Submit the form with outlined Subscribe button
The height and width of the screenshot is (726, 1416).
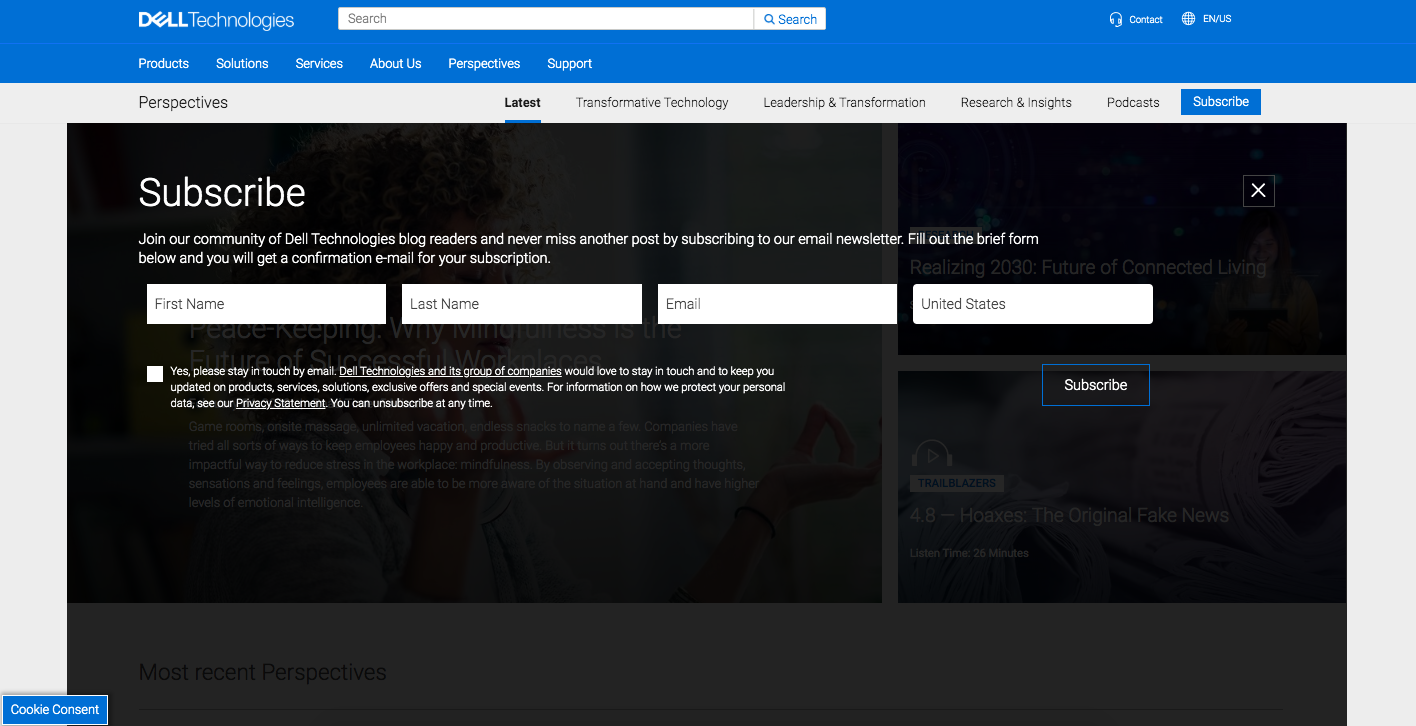point(1095,385)
